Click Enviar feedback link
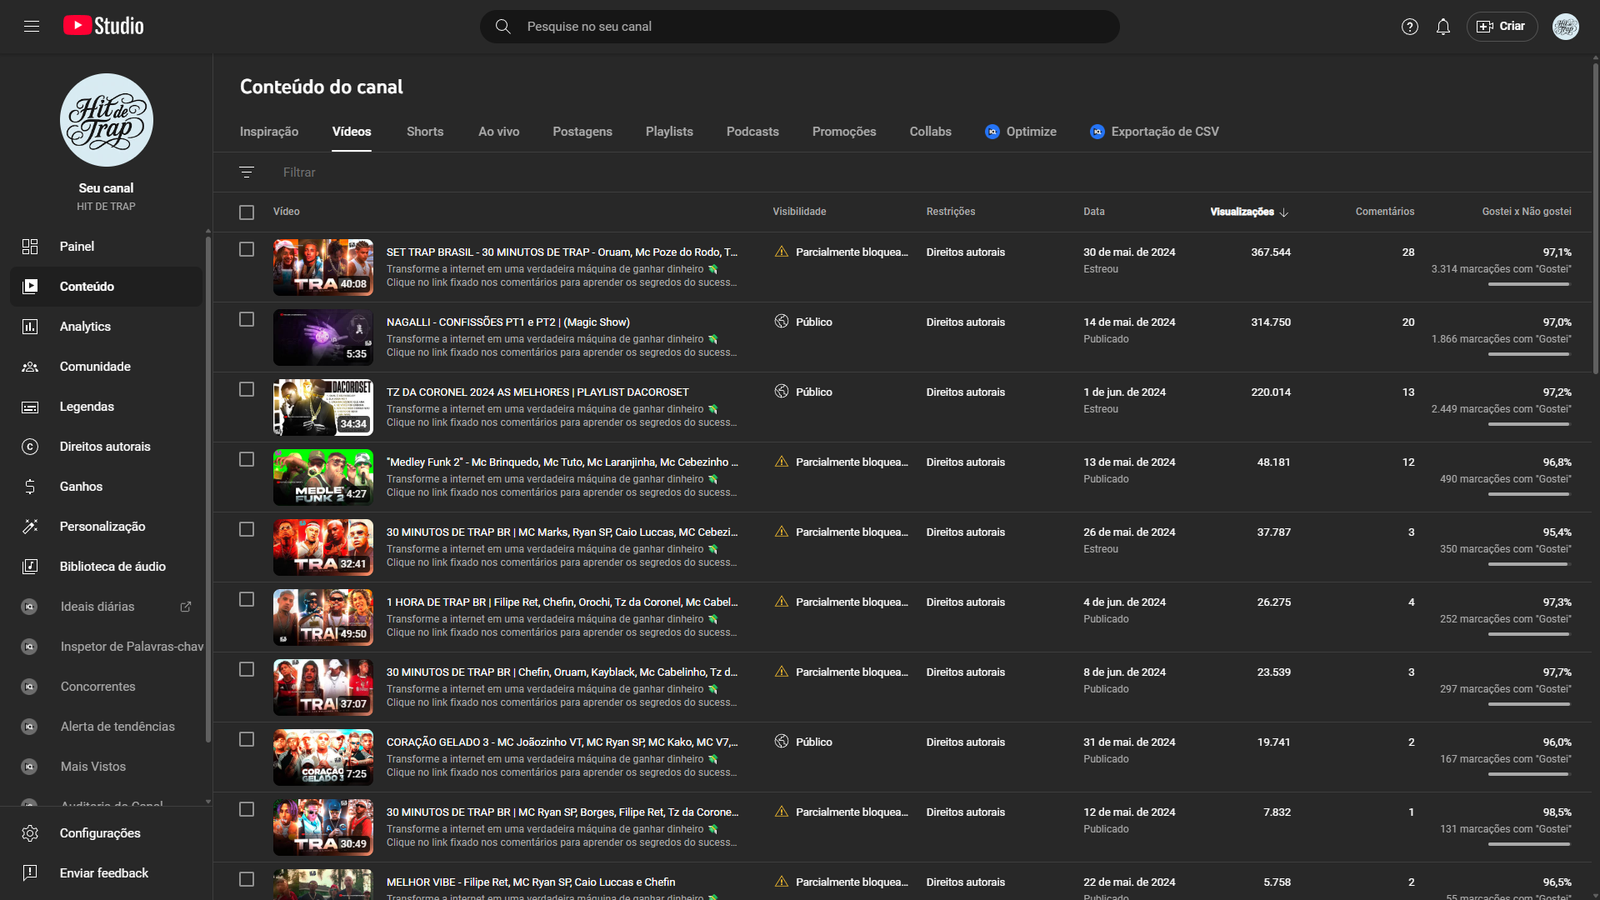The height and width of the screenshot is (900, 1600). 103,873
